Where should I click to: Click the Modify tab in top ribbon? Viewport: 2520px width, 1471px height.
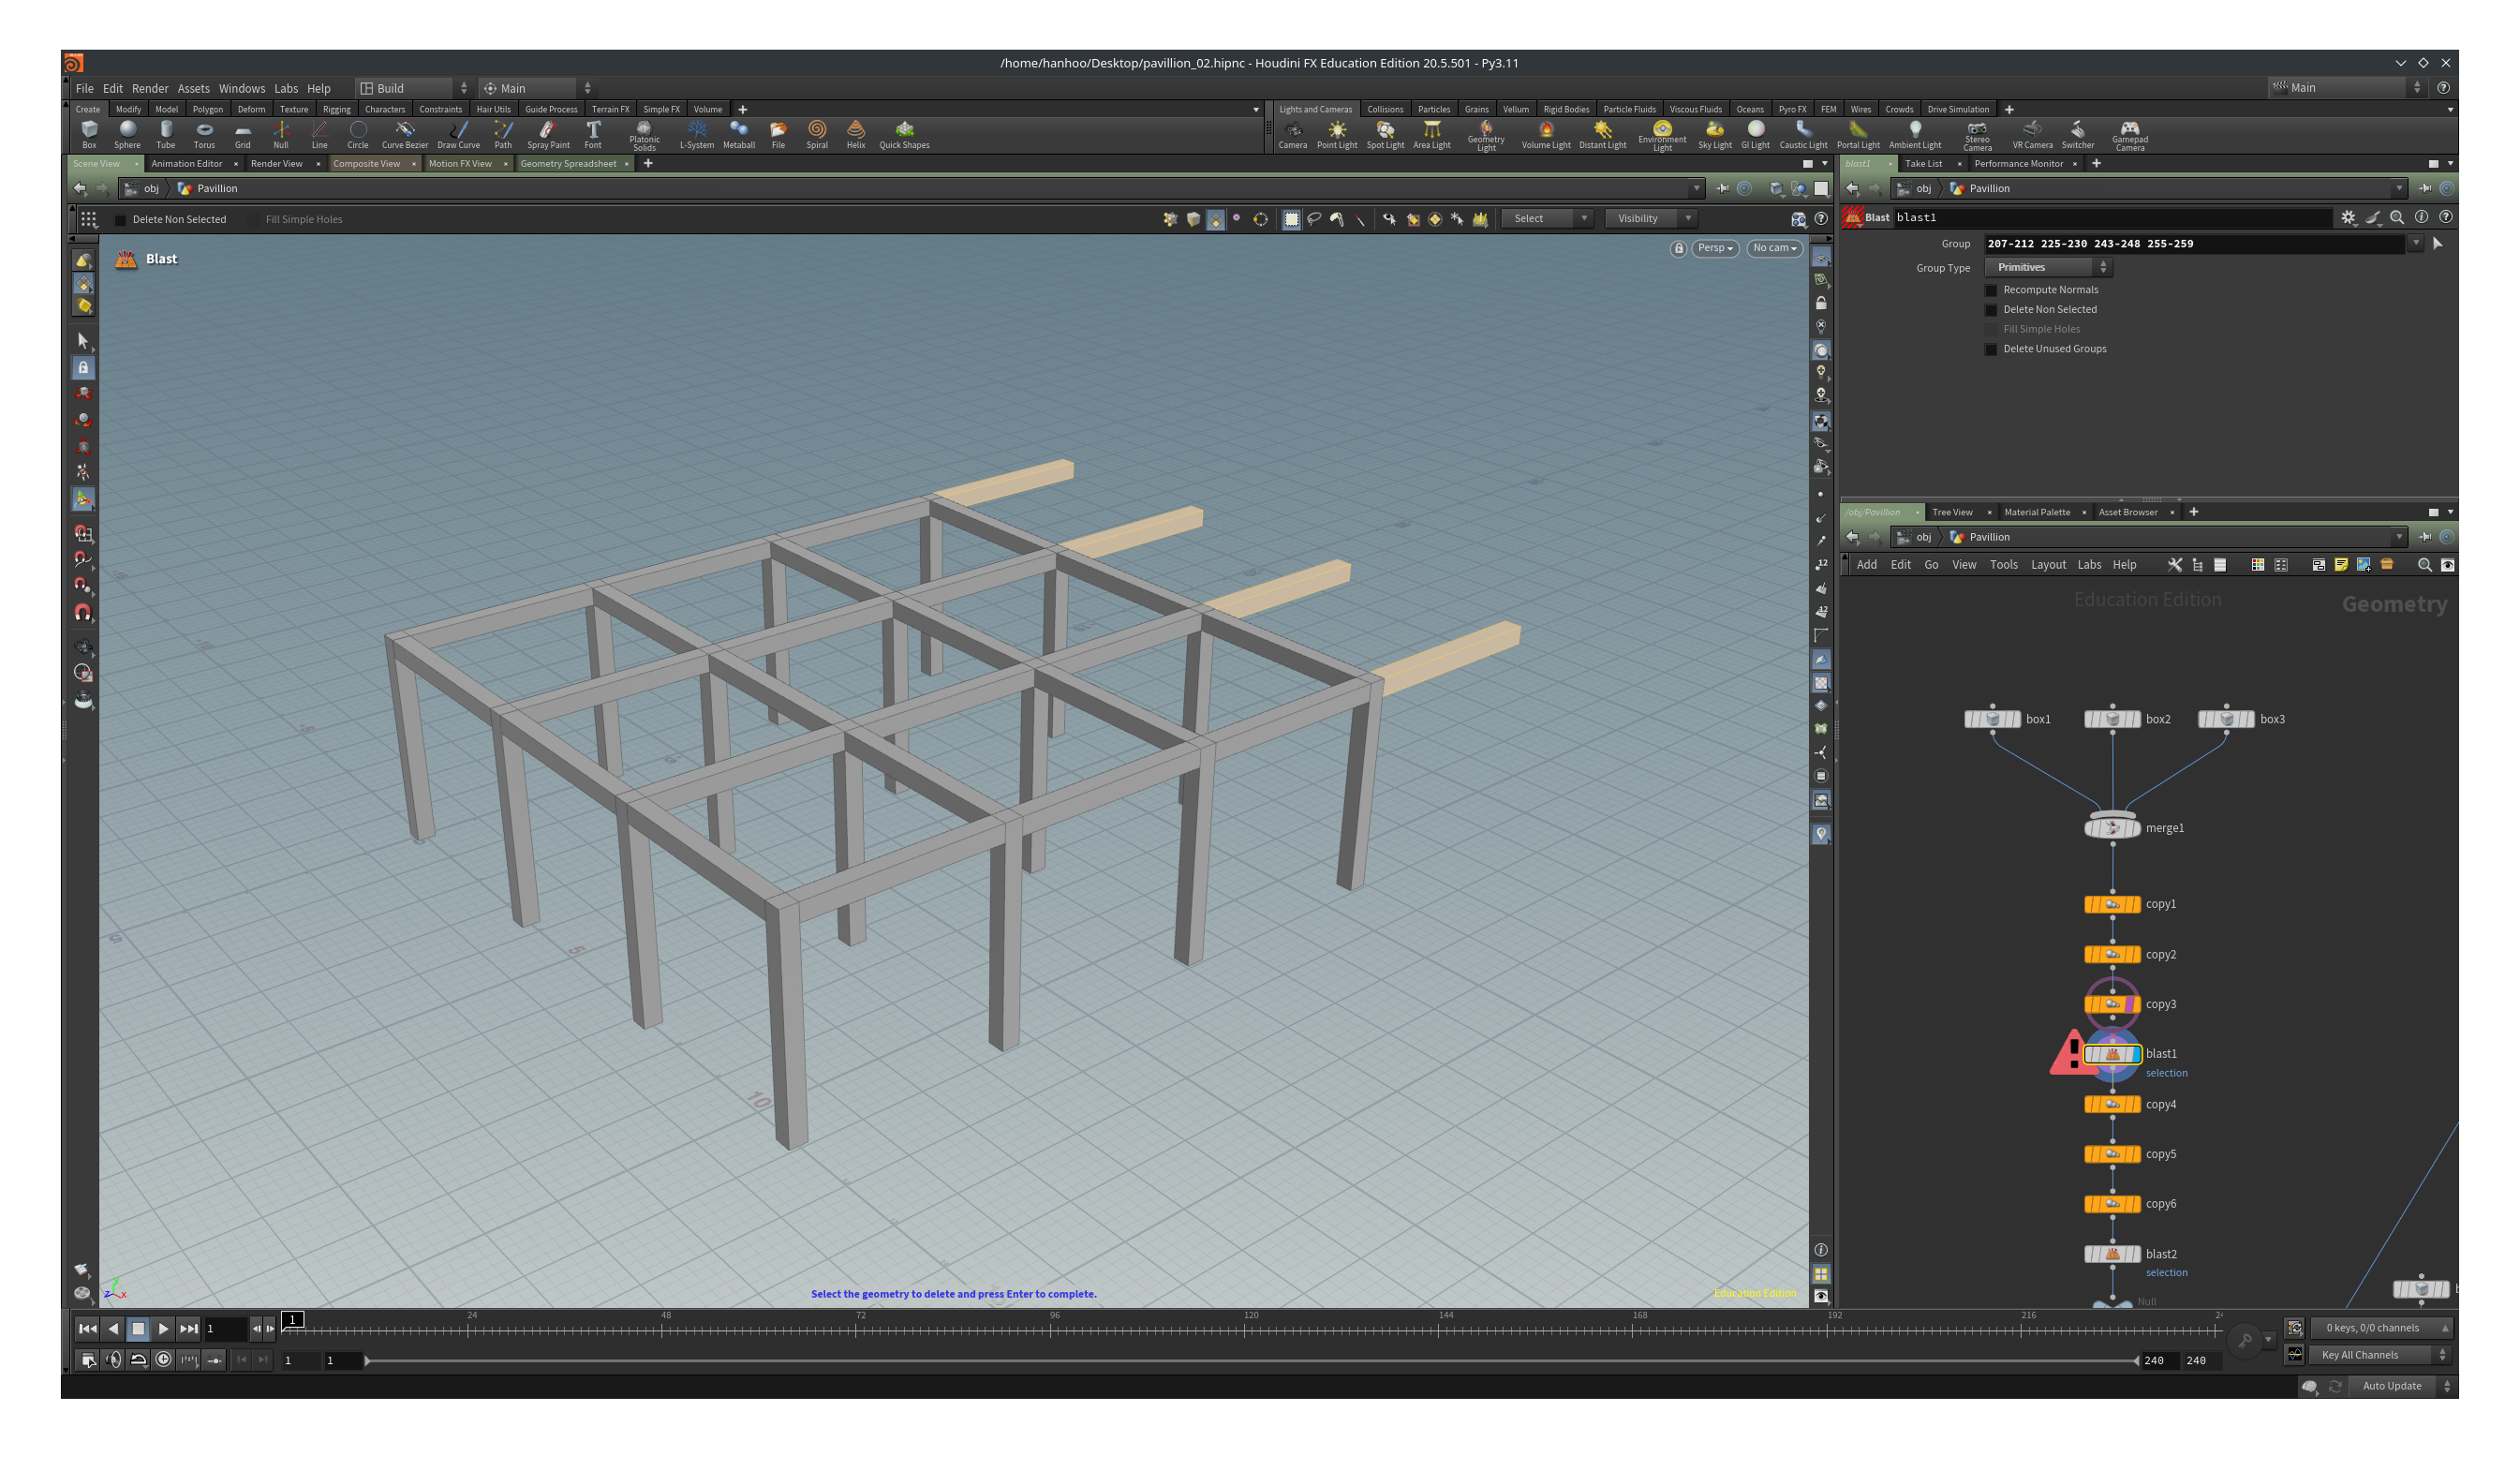point(127,109)
